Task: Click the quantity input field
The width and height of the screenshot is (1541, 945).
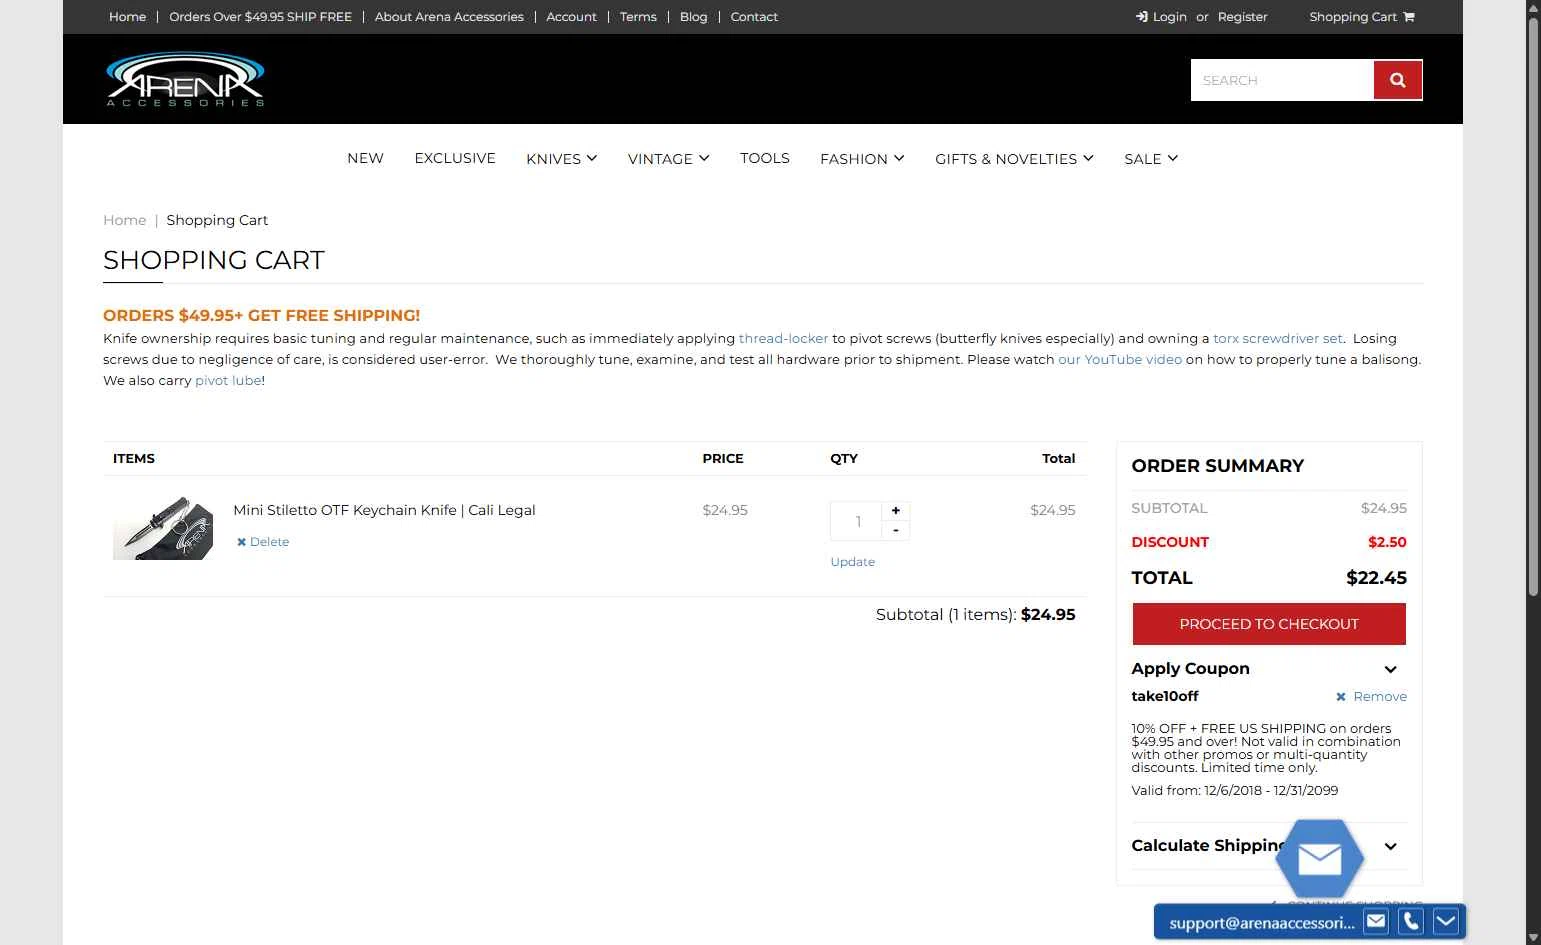Action: tap(856, 521)
